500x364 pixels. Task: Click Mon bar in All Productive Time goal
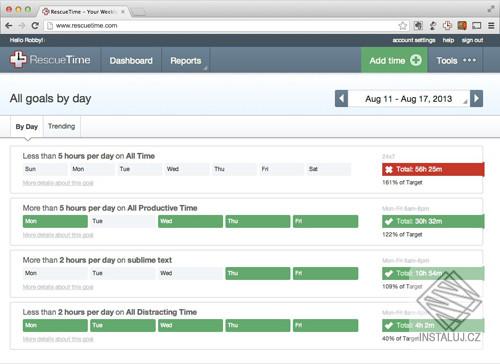pyautogui.click(x=55, y=221)
